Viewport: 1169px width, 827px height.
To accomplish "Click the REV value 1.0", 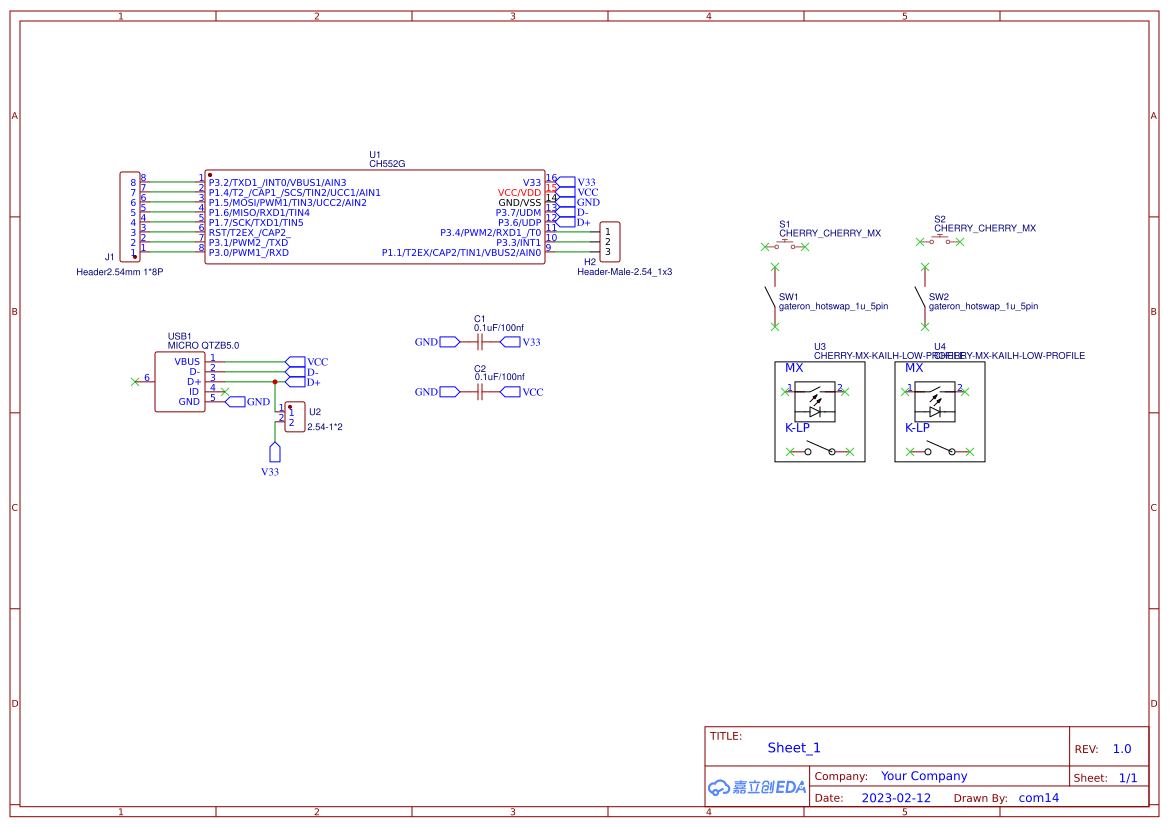I will pyautogui.click(x=1121, y=748).
